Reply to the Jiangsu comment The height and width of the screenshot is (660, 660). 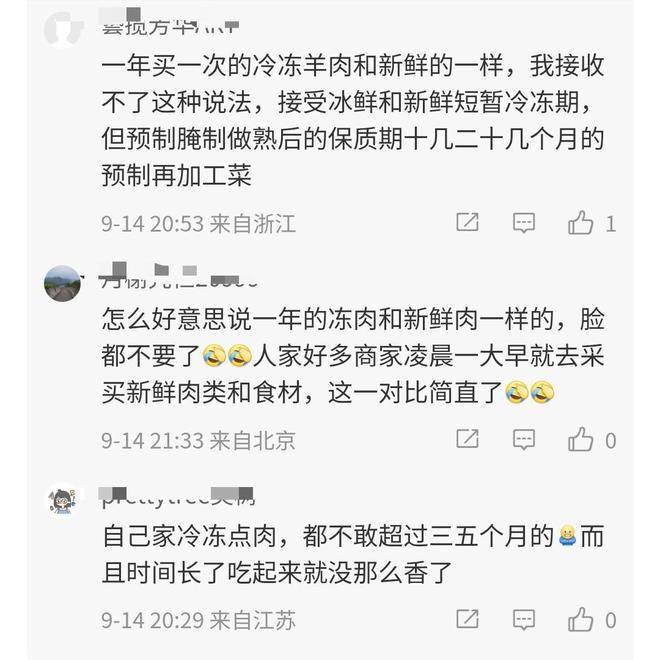pos(524,620)
